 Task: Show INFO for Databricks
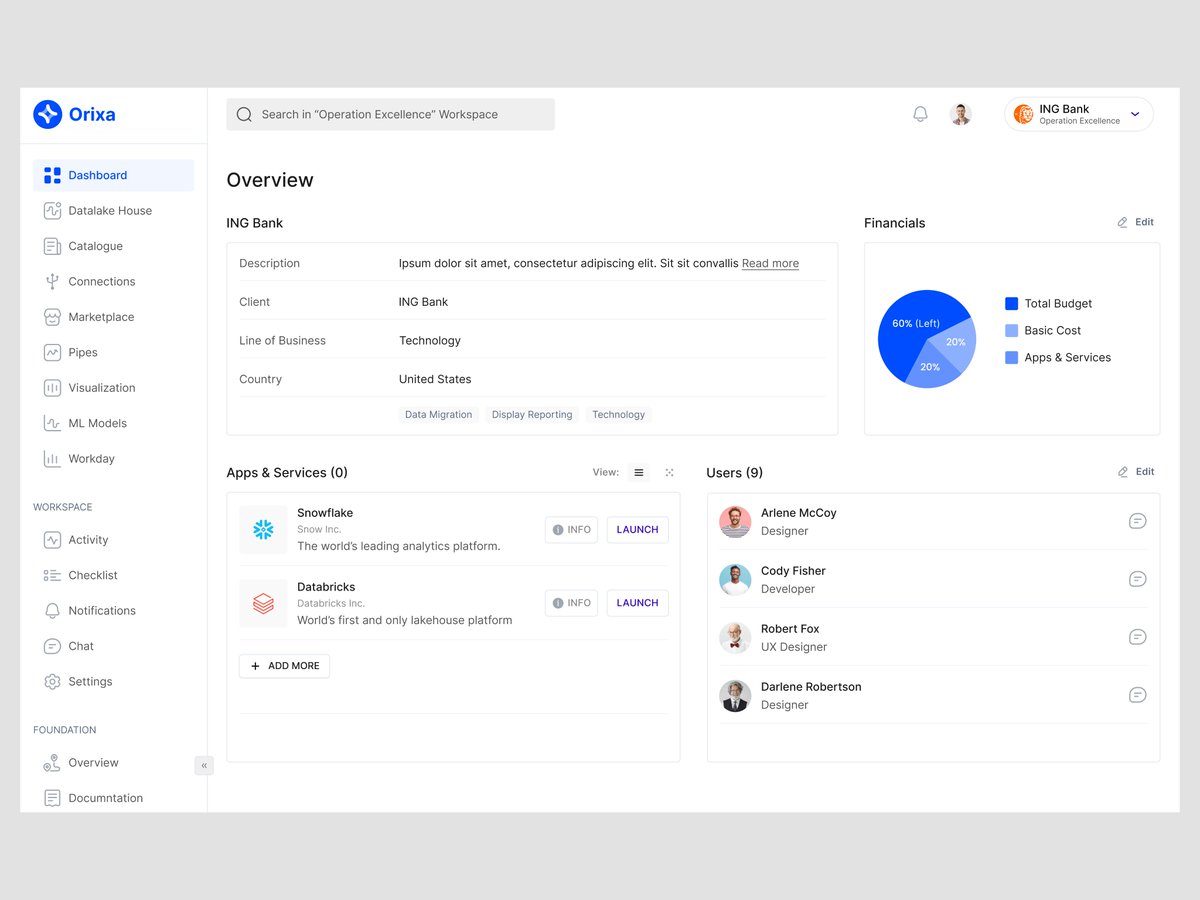pyautogui.click(x=571, y=603)
